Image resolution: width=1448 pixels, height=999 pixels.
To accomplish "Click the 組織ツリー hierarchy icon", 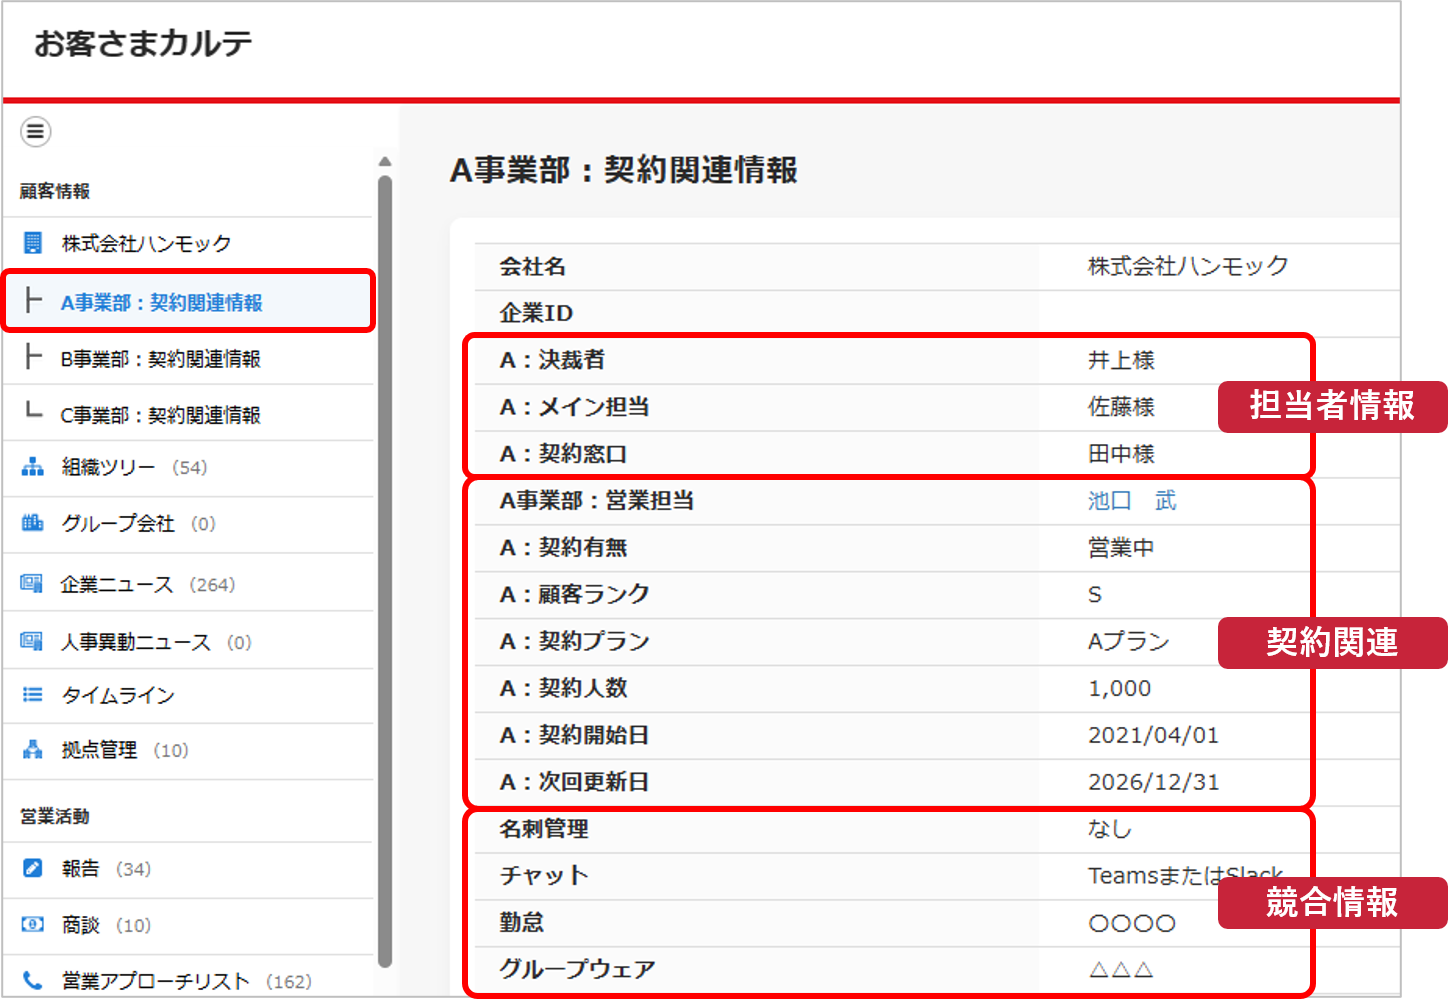I will (x=33, y=467).
